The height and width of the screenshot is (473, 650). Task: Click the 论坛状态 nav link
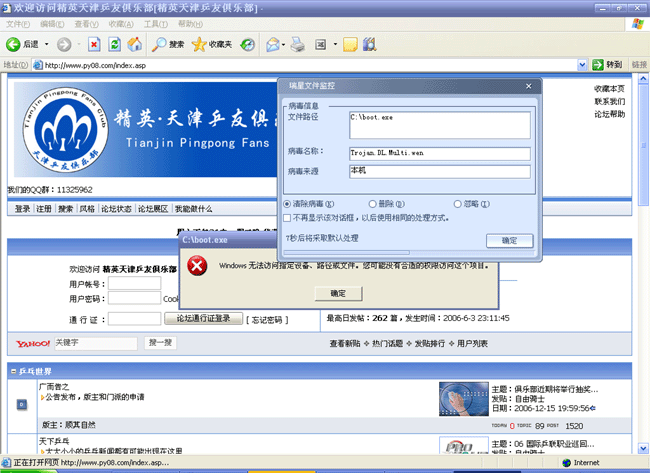pos(116,209)
